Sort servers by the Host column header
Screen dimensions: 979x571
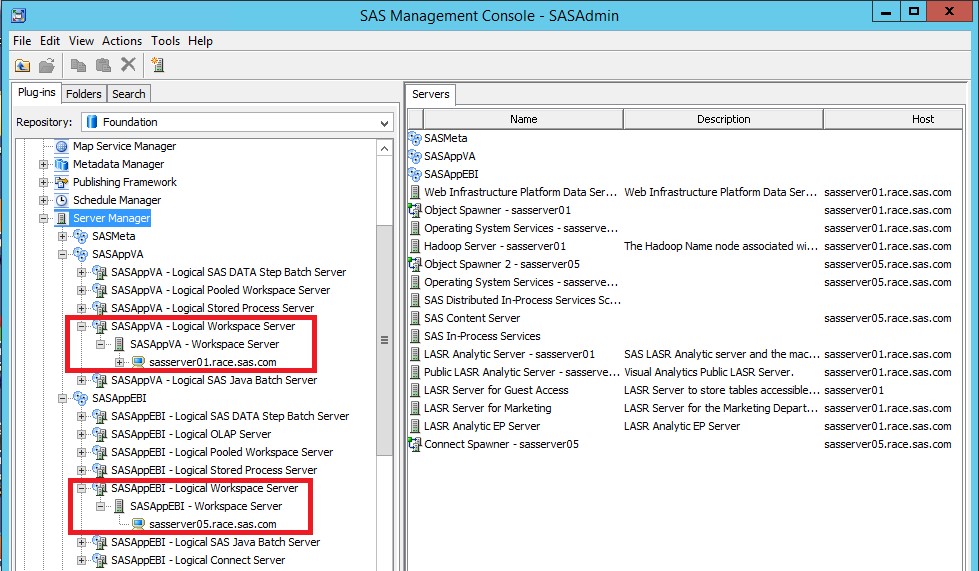(x=922, y=119)
